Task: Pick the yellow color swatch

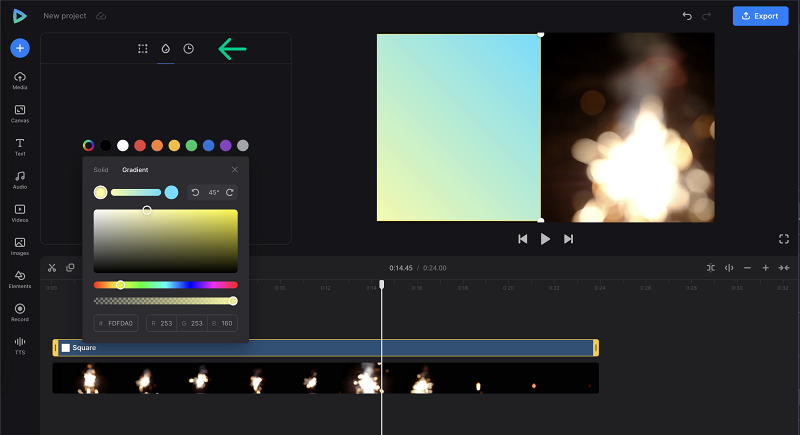Action: tap(174, 145)
